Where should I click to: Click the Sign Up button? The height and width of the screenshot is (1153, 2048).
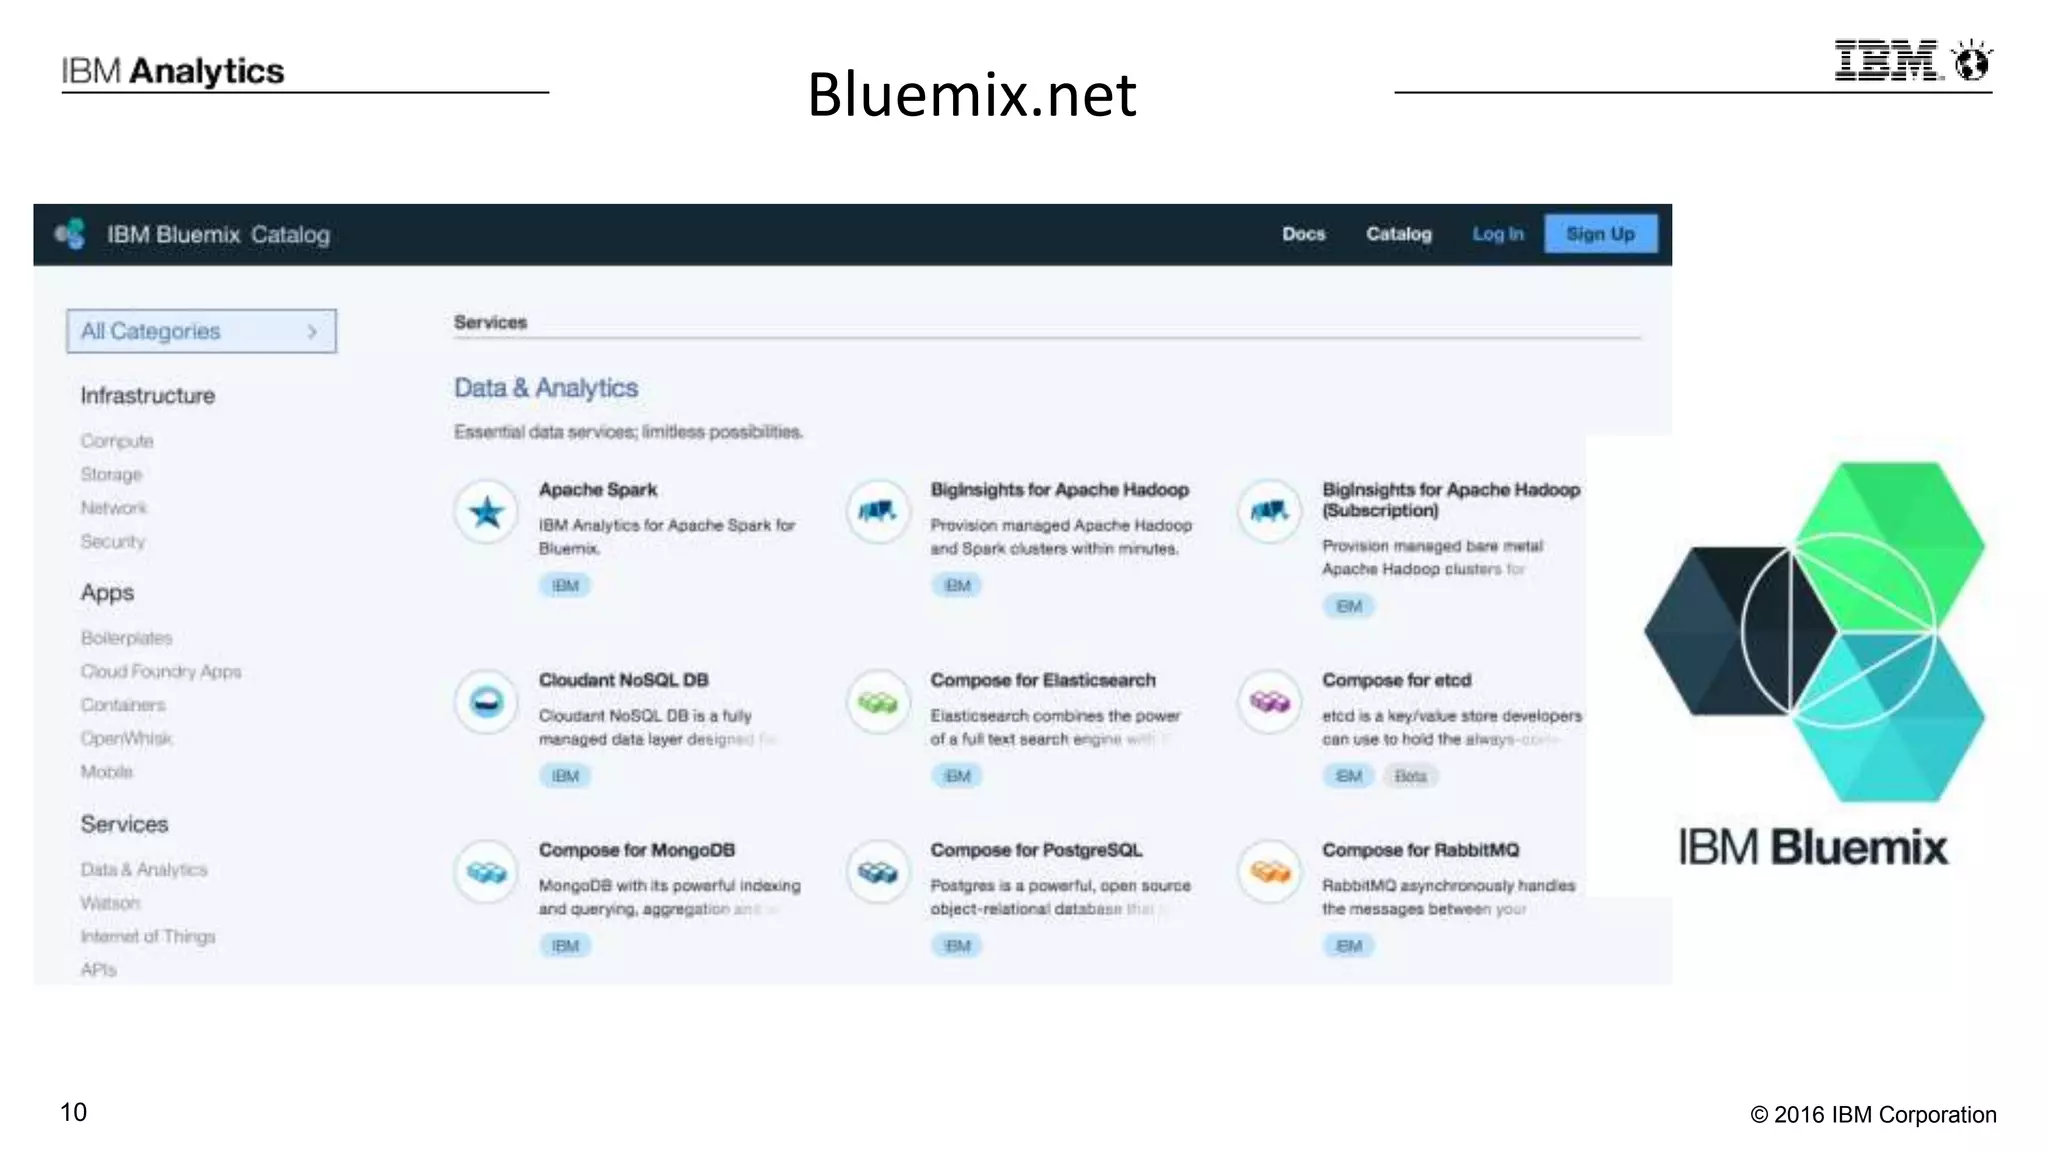click(x=1600, y=234)
